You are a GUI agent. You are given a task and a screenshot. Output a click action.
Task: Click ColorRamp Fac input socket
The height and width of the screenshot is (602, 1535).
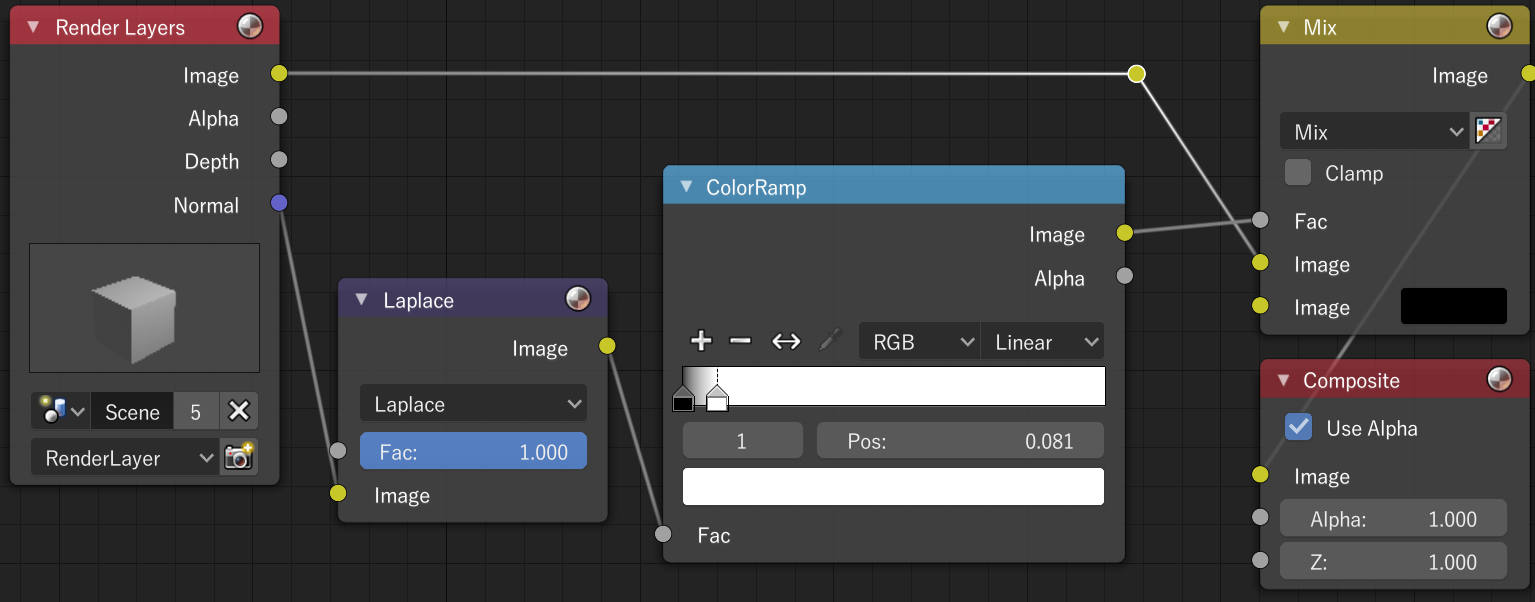pos(663,534)
